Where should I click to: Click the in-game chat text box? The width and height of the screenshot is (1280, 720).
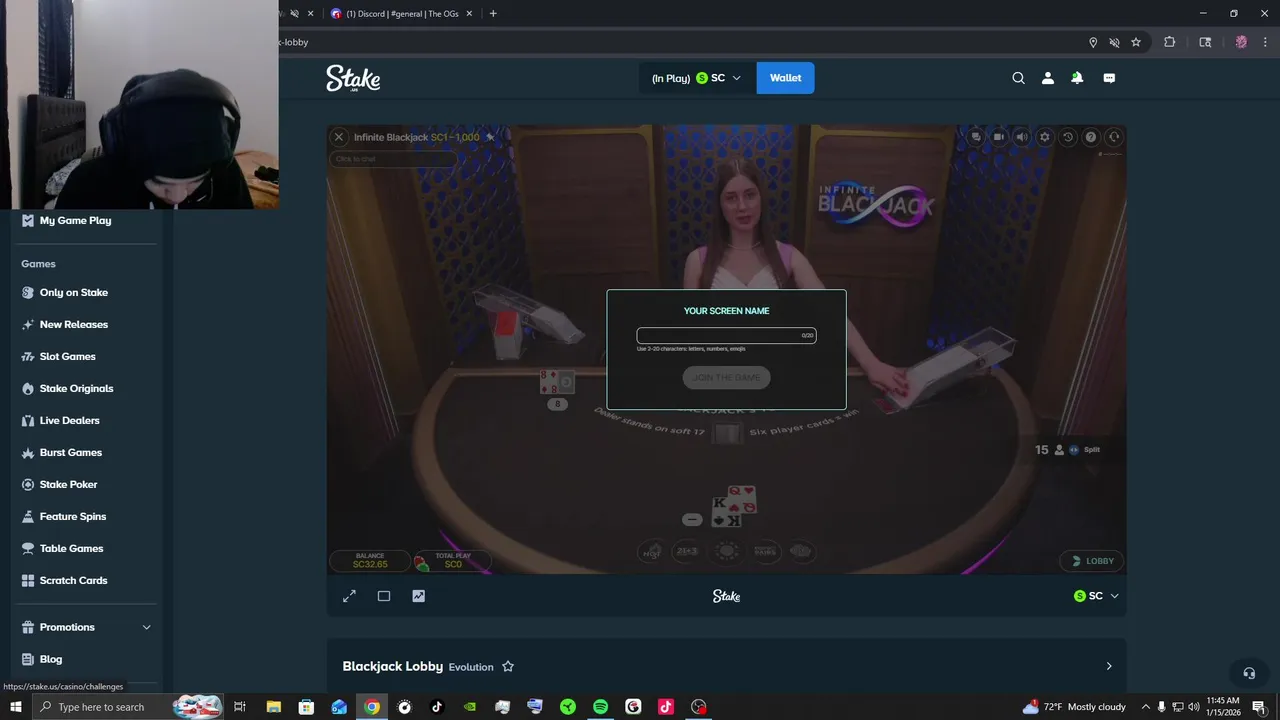coord(393,159)
